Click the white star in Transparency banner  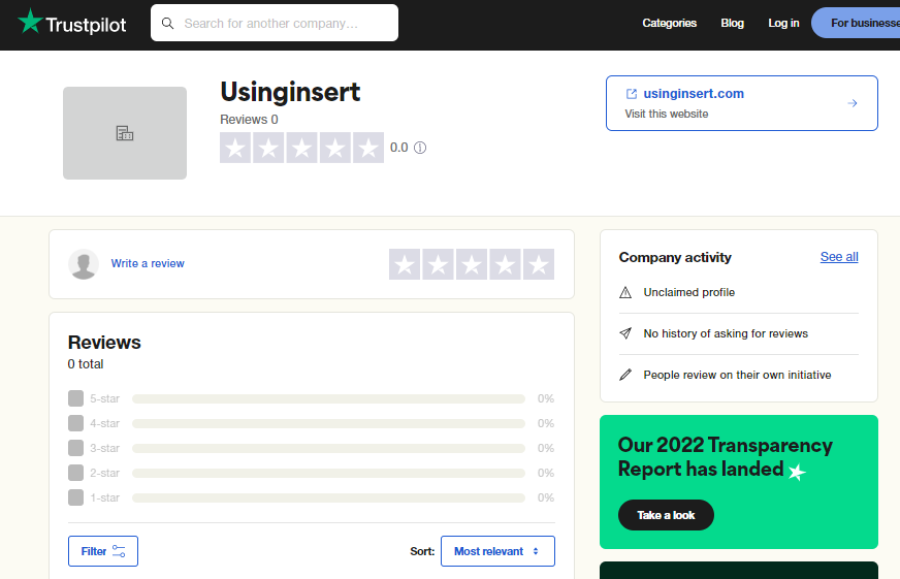[x=797, y=472]
